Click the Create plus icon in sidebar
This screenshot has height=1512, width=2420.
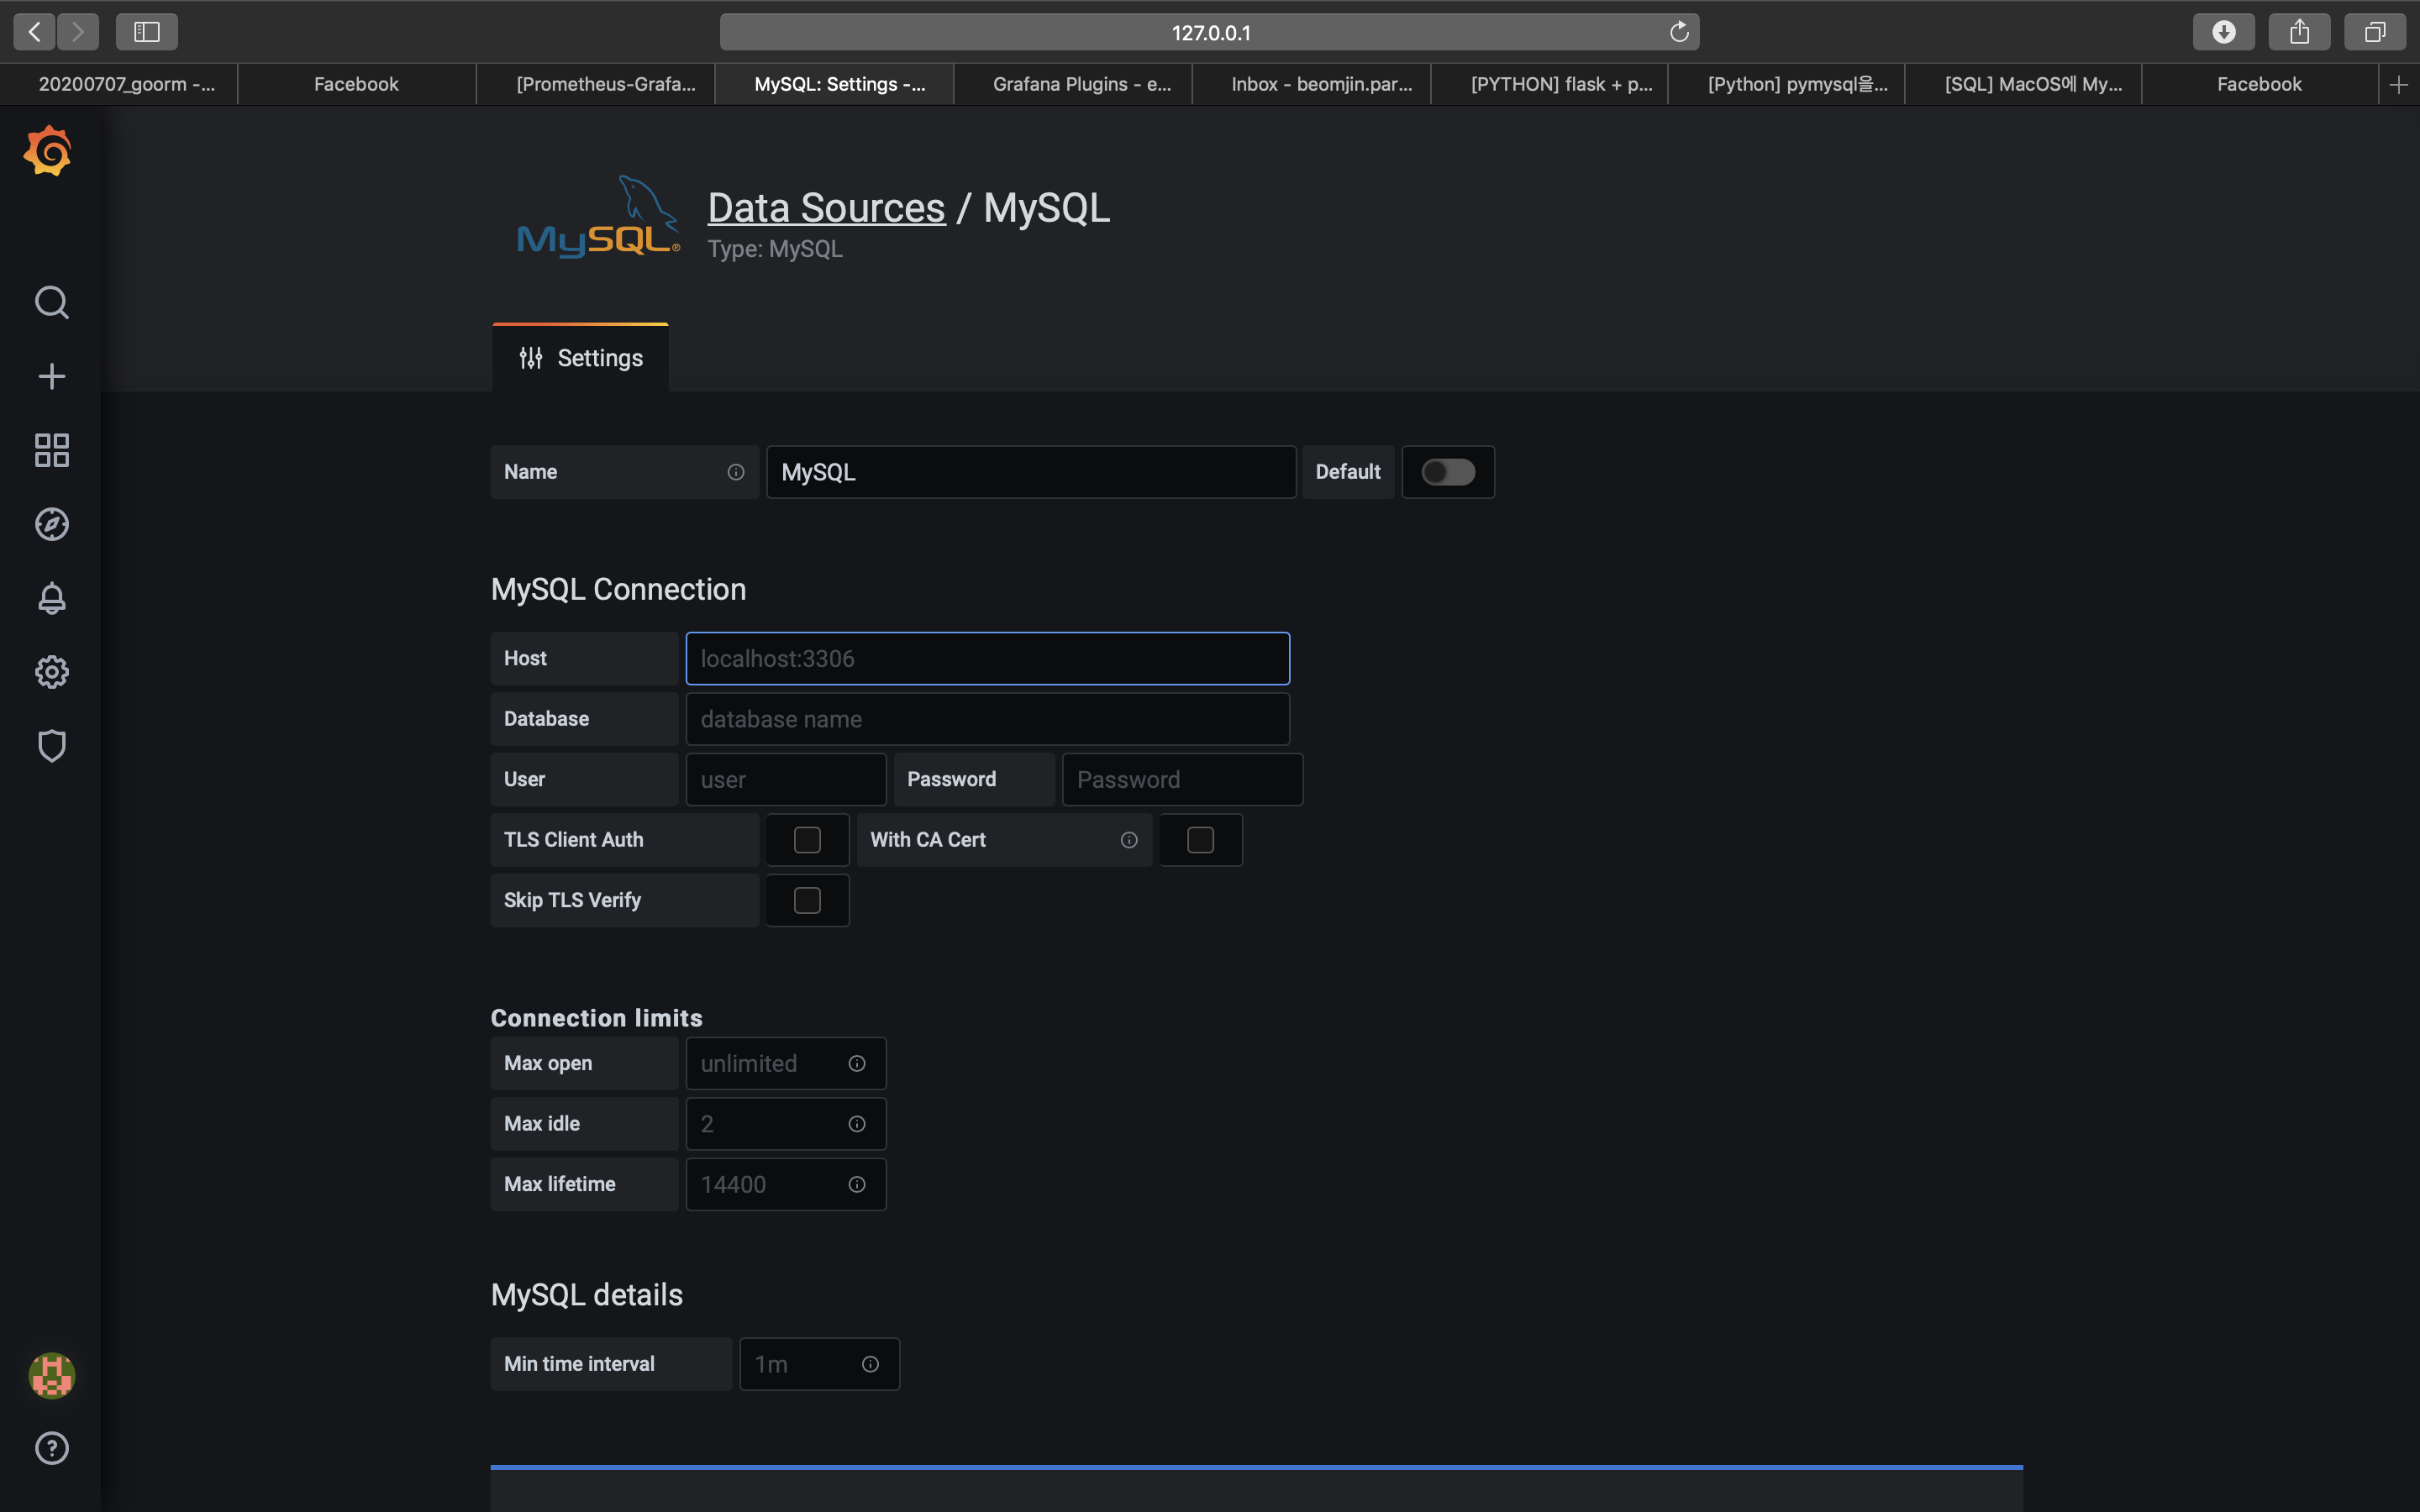click(52, 376)
